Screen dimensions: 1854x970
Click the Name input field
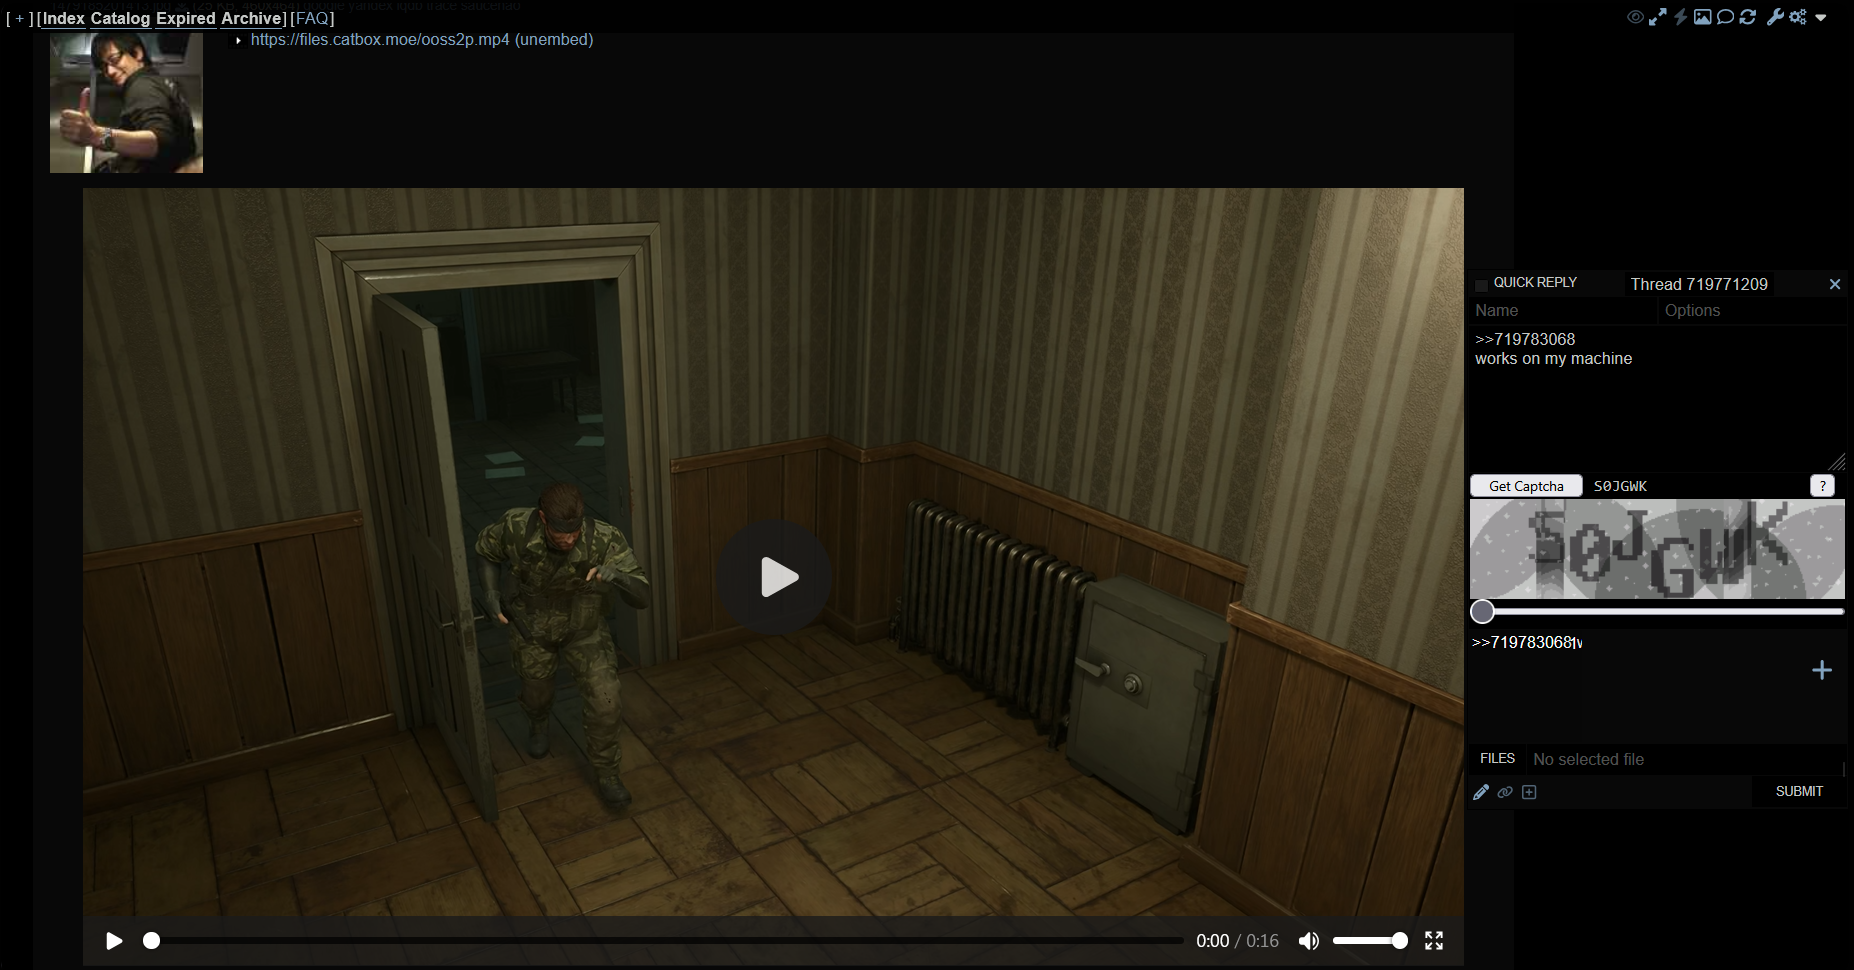tap(1563, 311)
